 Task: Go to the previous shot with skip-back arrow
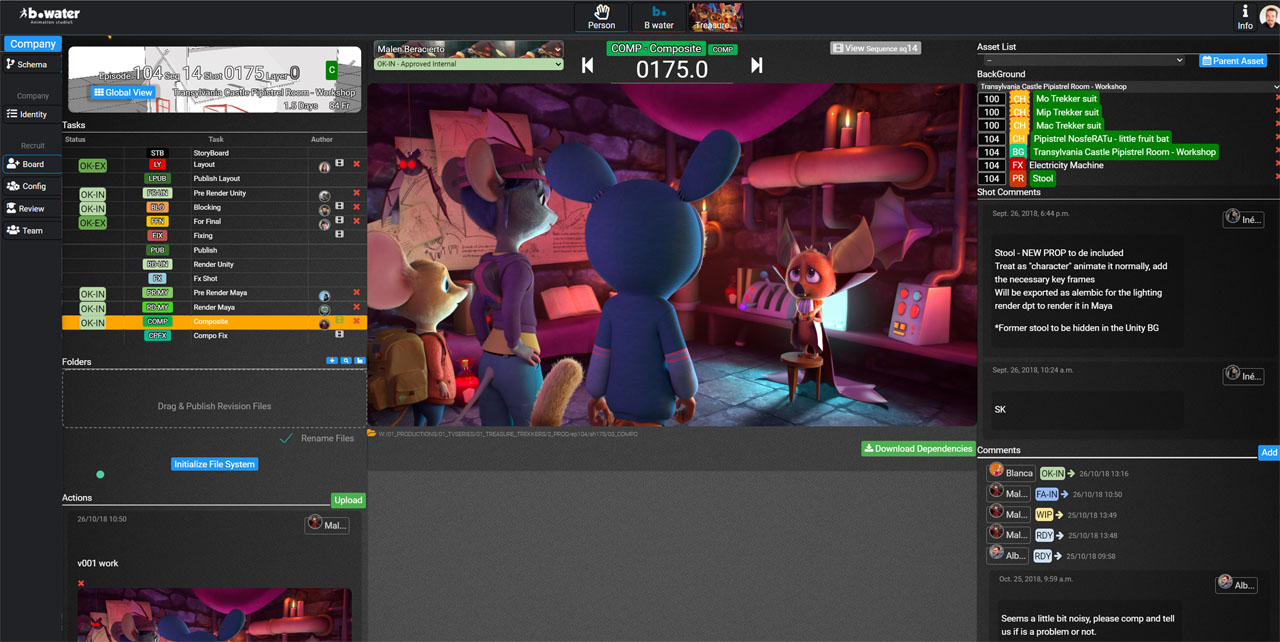[588, 65]
